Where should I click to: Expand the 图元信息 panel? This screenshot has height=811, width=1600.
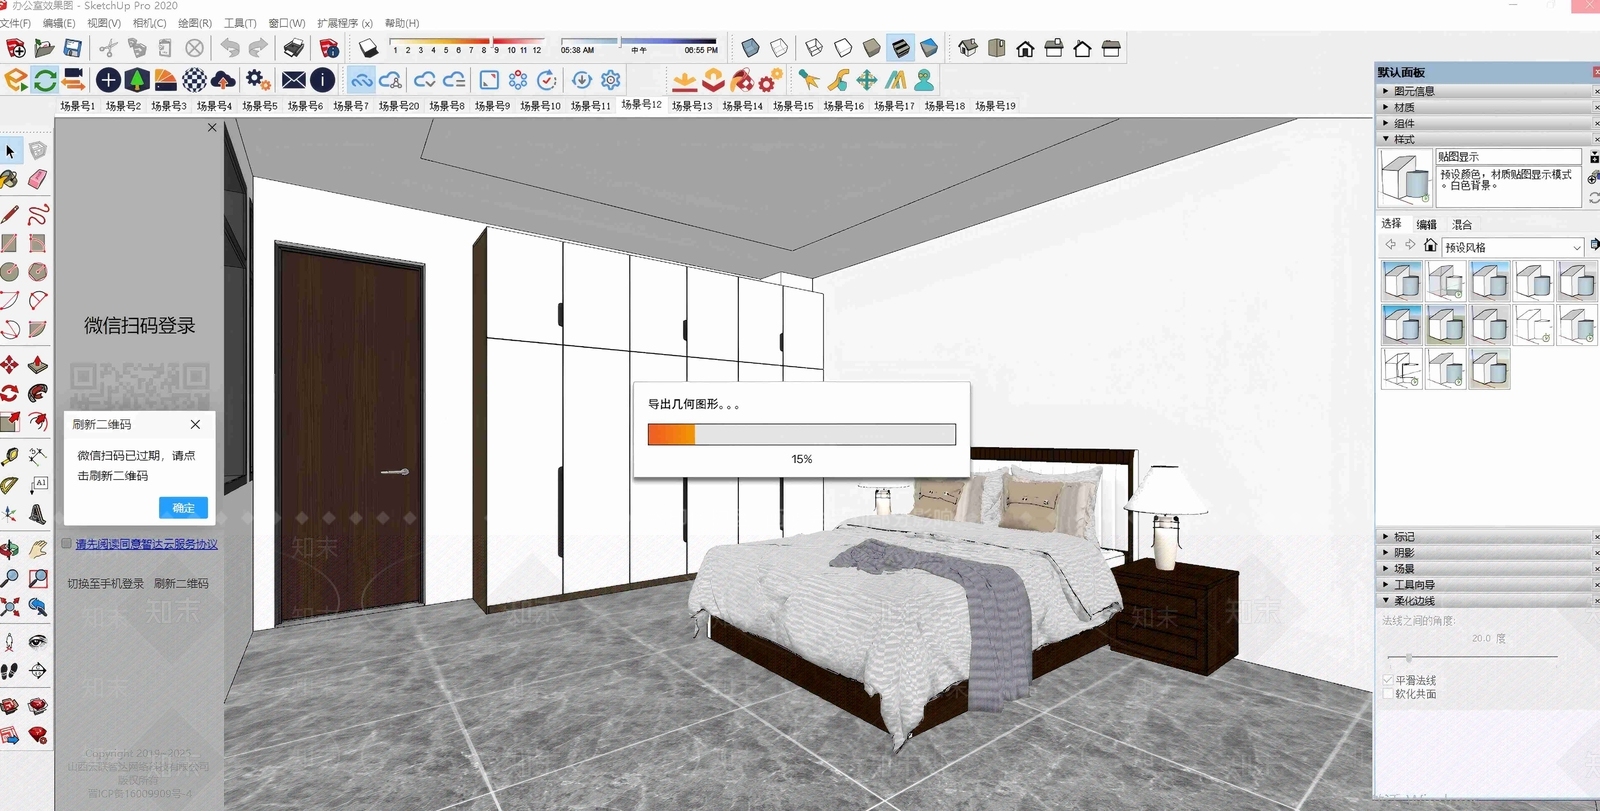1486,91
